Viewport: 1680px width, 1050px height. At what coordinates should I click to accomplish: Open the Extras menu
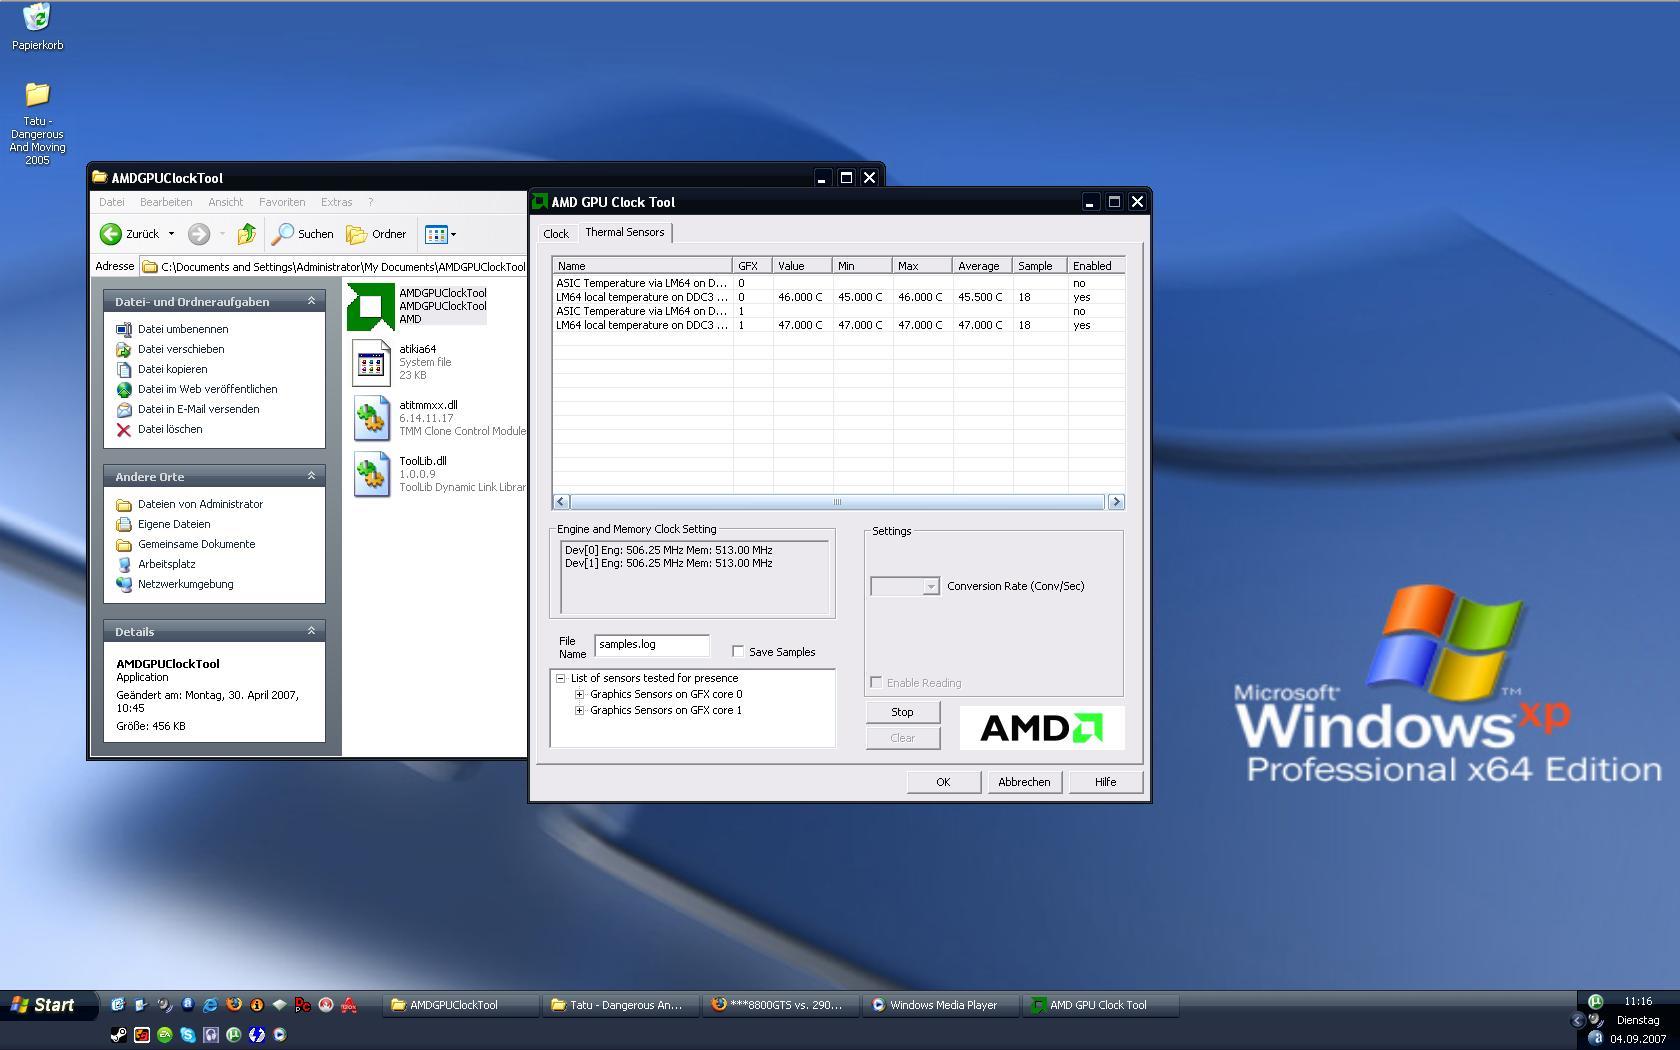(336, 202)
